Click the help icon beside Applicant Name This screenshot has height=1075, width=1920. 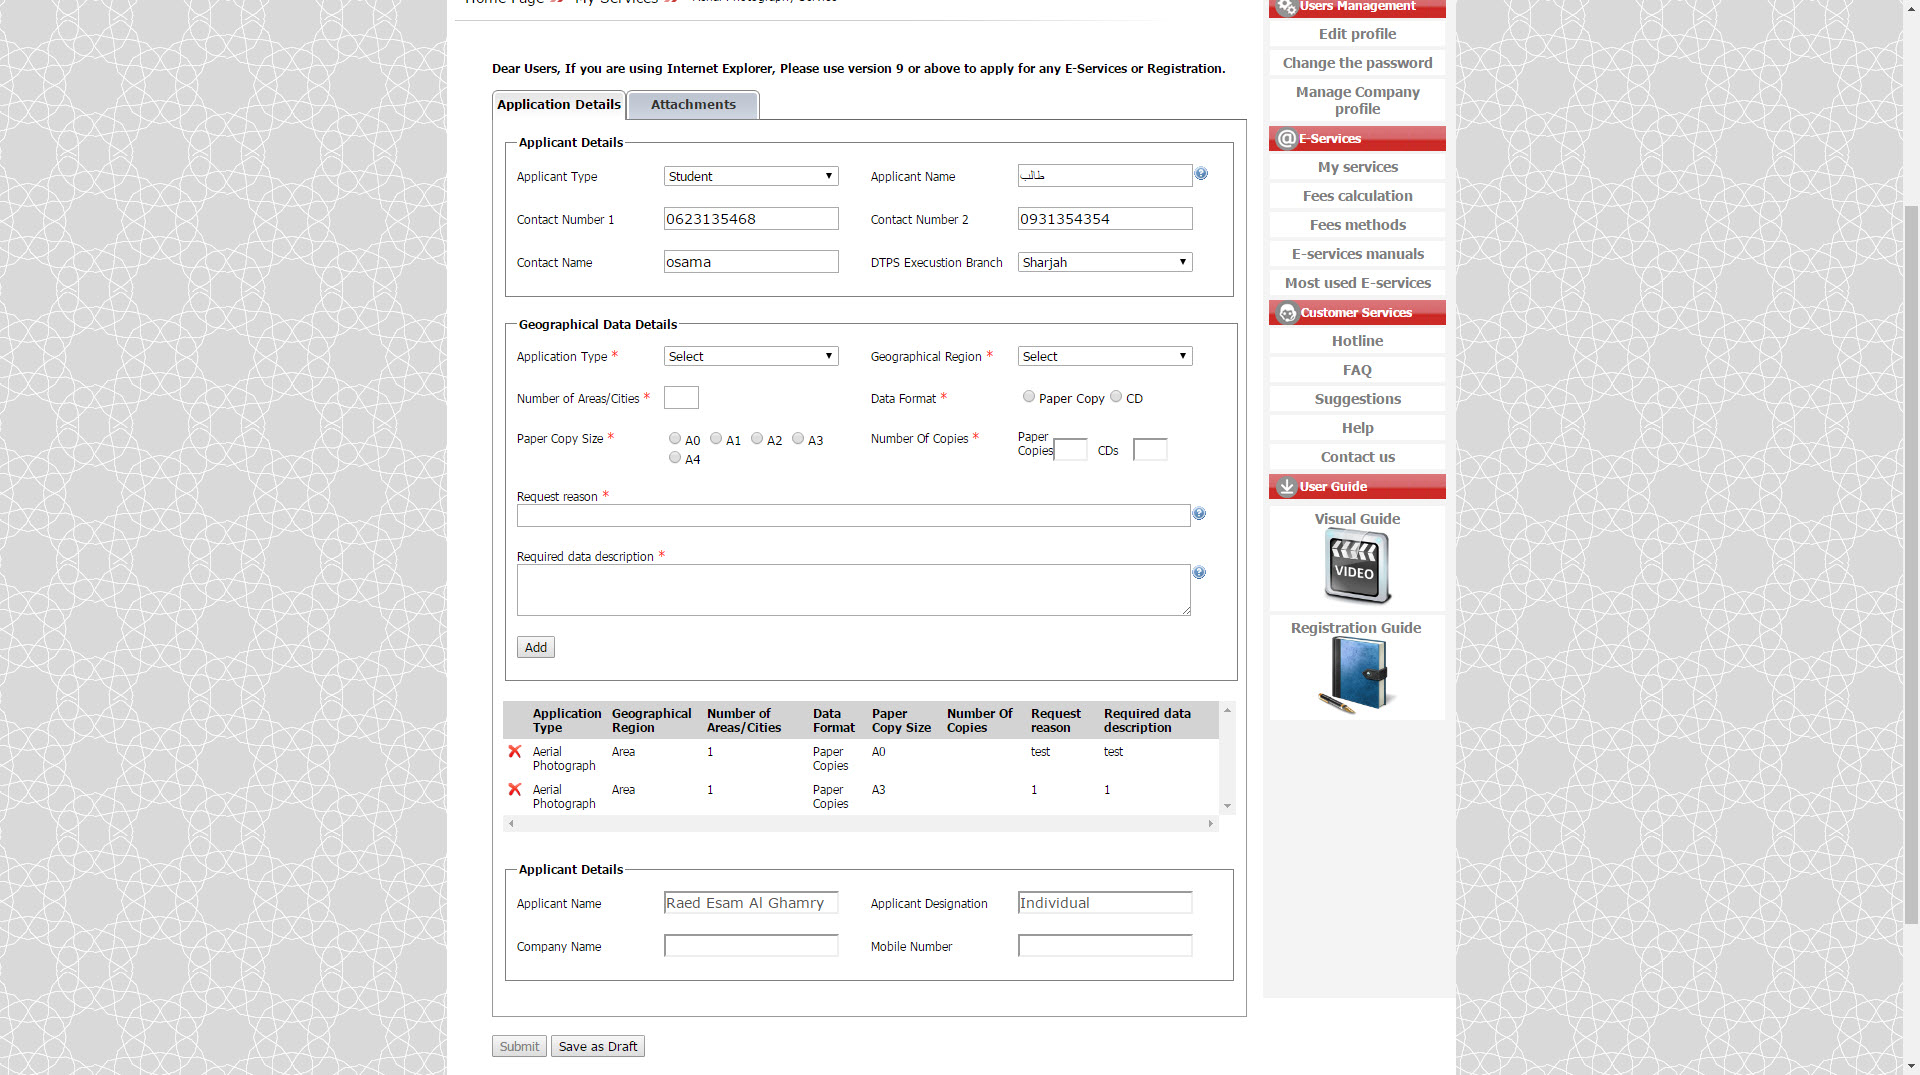pos(1201,174)
